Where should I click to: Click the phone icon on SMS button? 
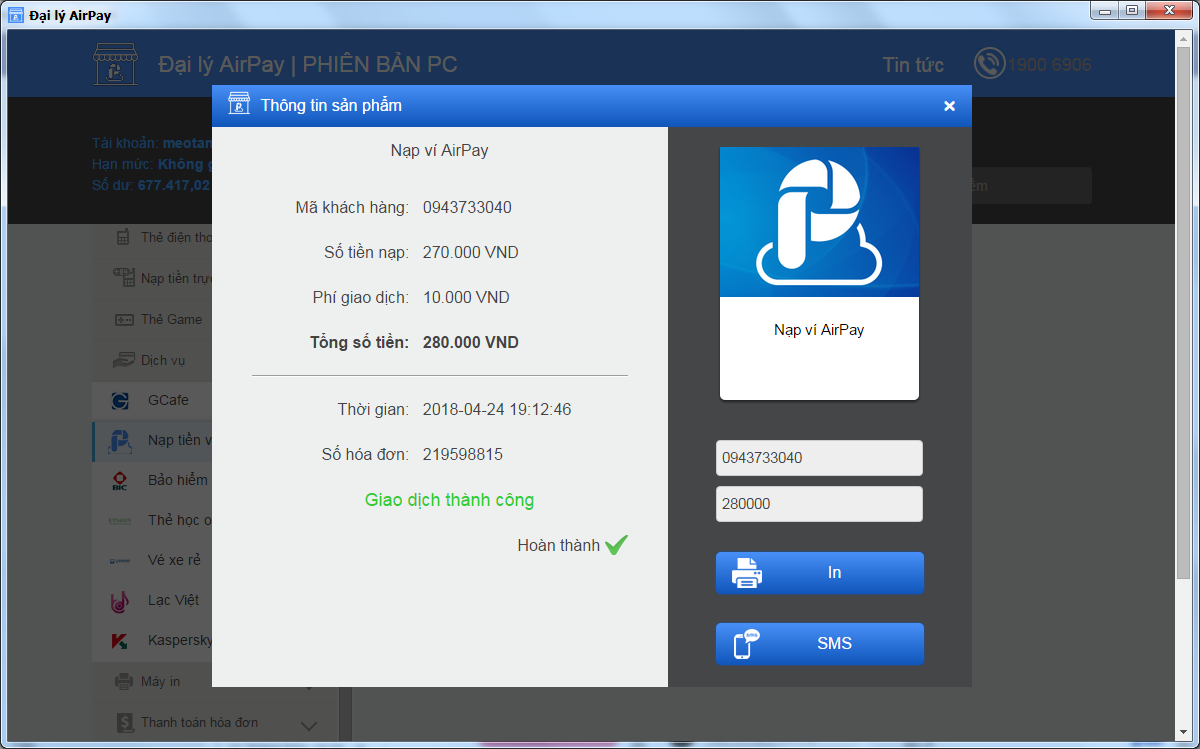click(x=747, y=644)
